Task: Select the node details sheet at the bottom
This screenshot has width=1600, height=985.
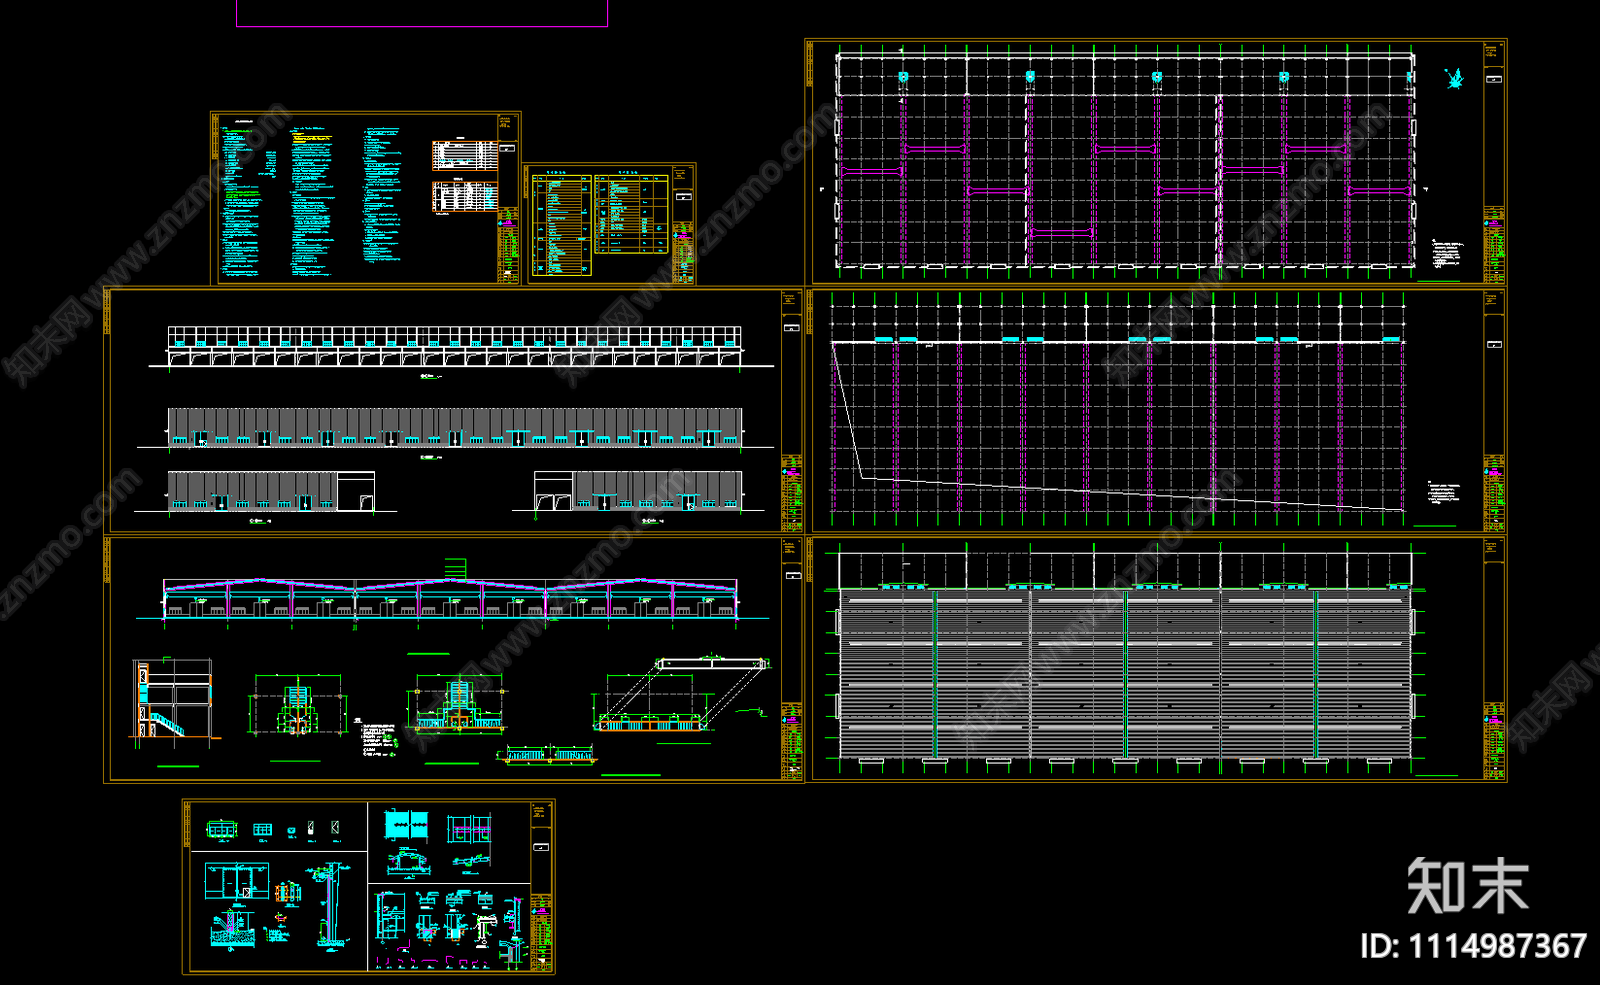Action: (368, 886)
